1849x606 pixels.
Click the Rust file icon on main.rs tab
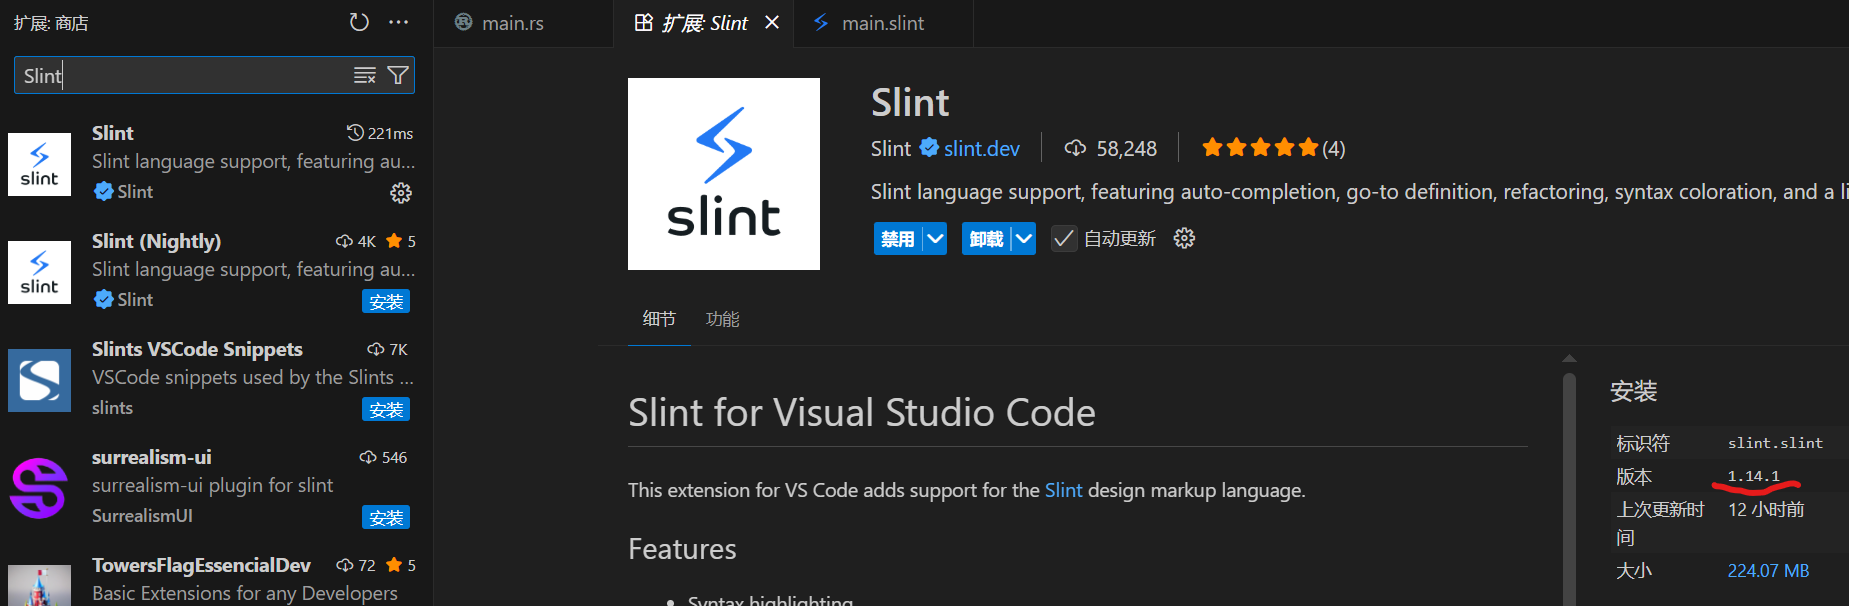tap(464, 22)
